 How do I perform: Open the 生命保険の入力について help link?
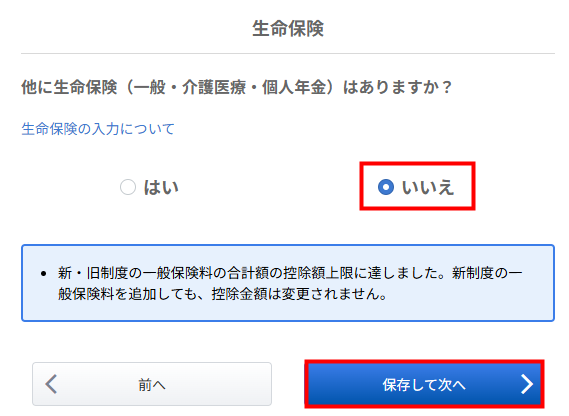coord(98,129)
